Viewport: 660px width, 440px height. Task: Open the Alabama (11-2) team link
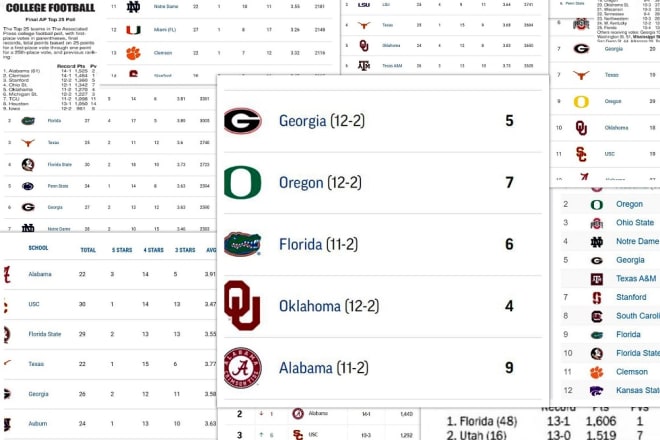pyautogui.click(x=324, y=368)
